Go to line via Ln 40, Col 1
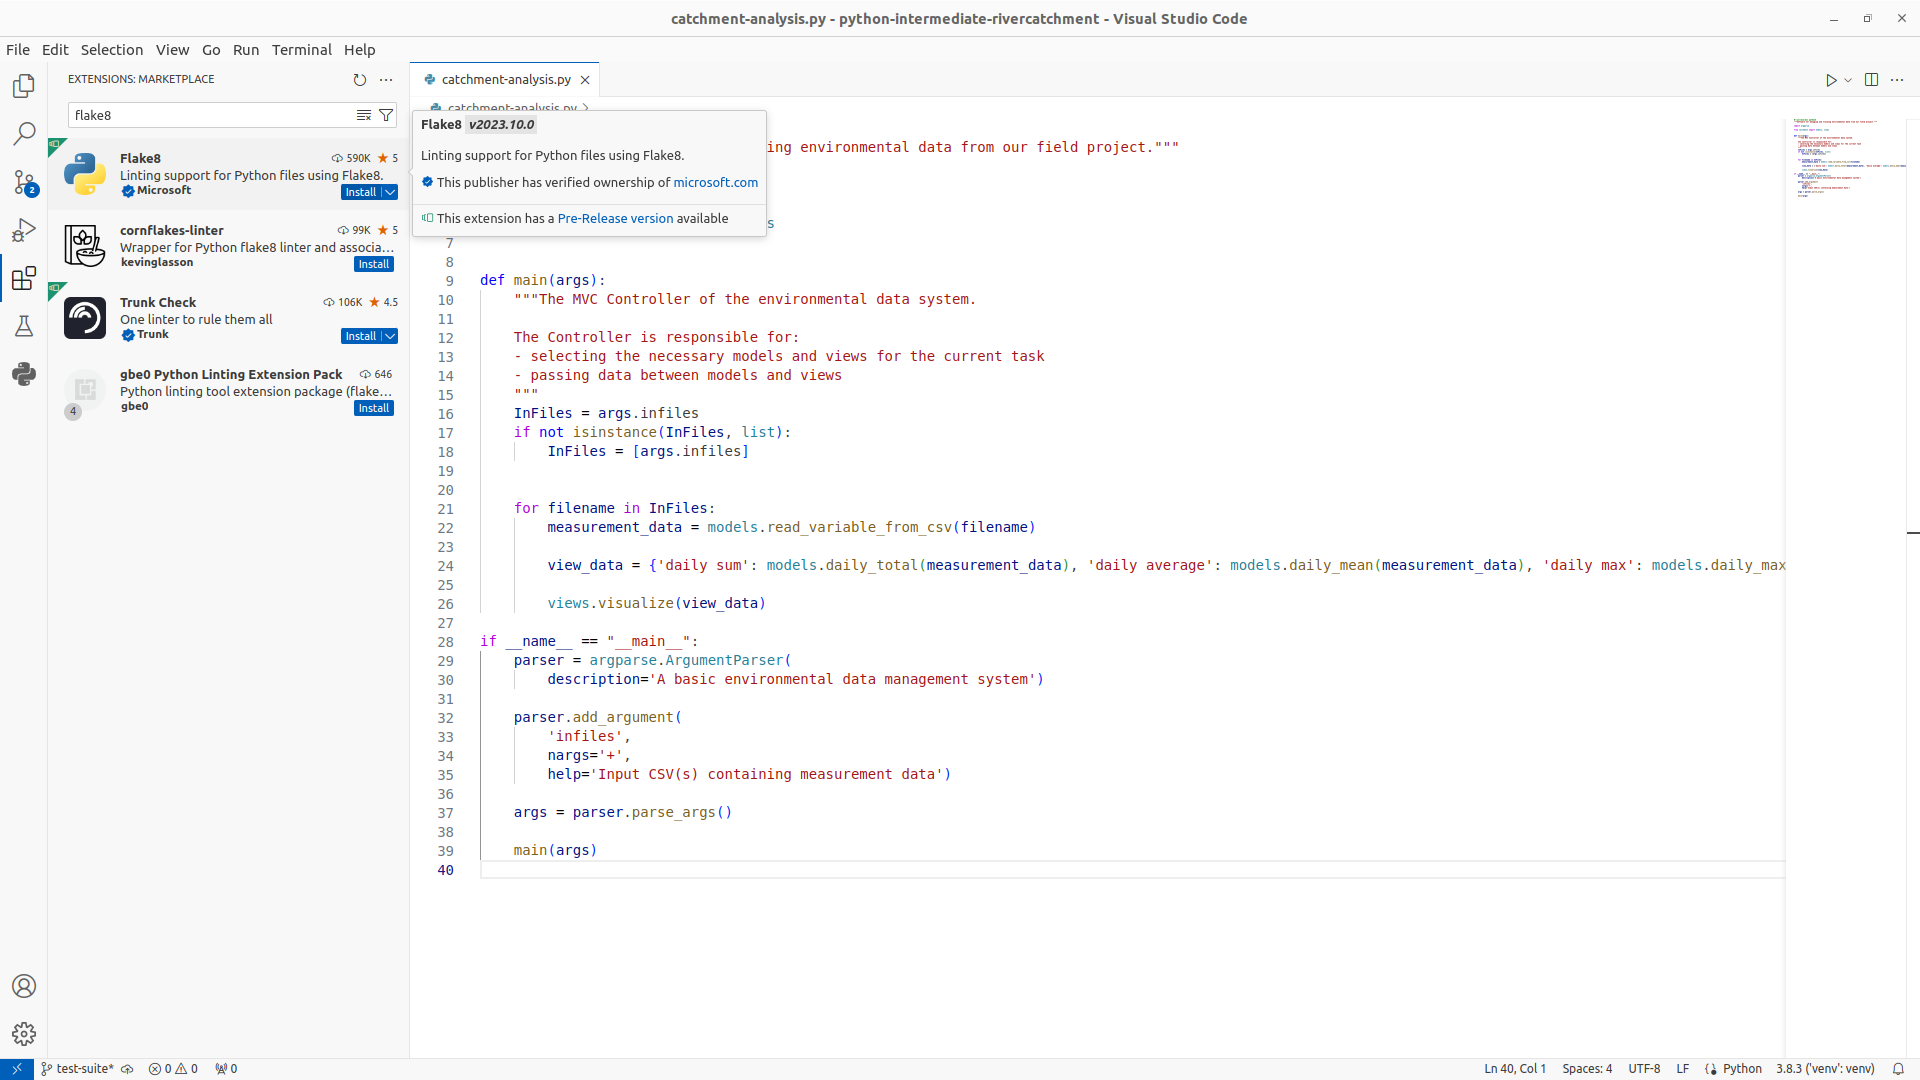This screenshot has width=1920, height=1080. click(1515, 1068)
